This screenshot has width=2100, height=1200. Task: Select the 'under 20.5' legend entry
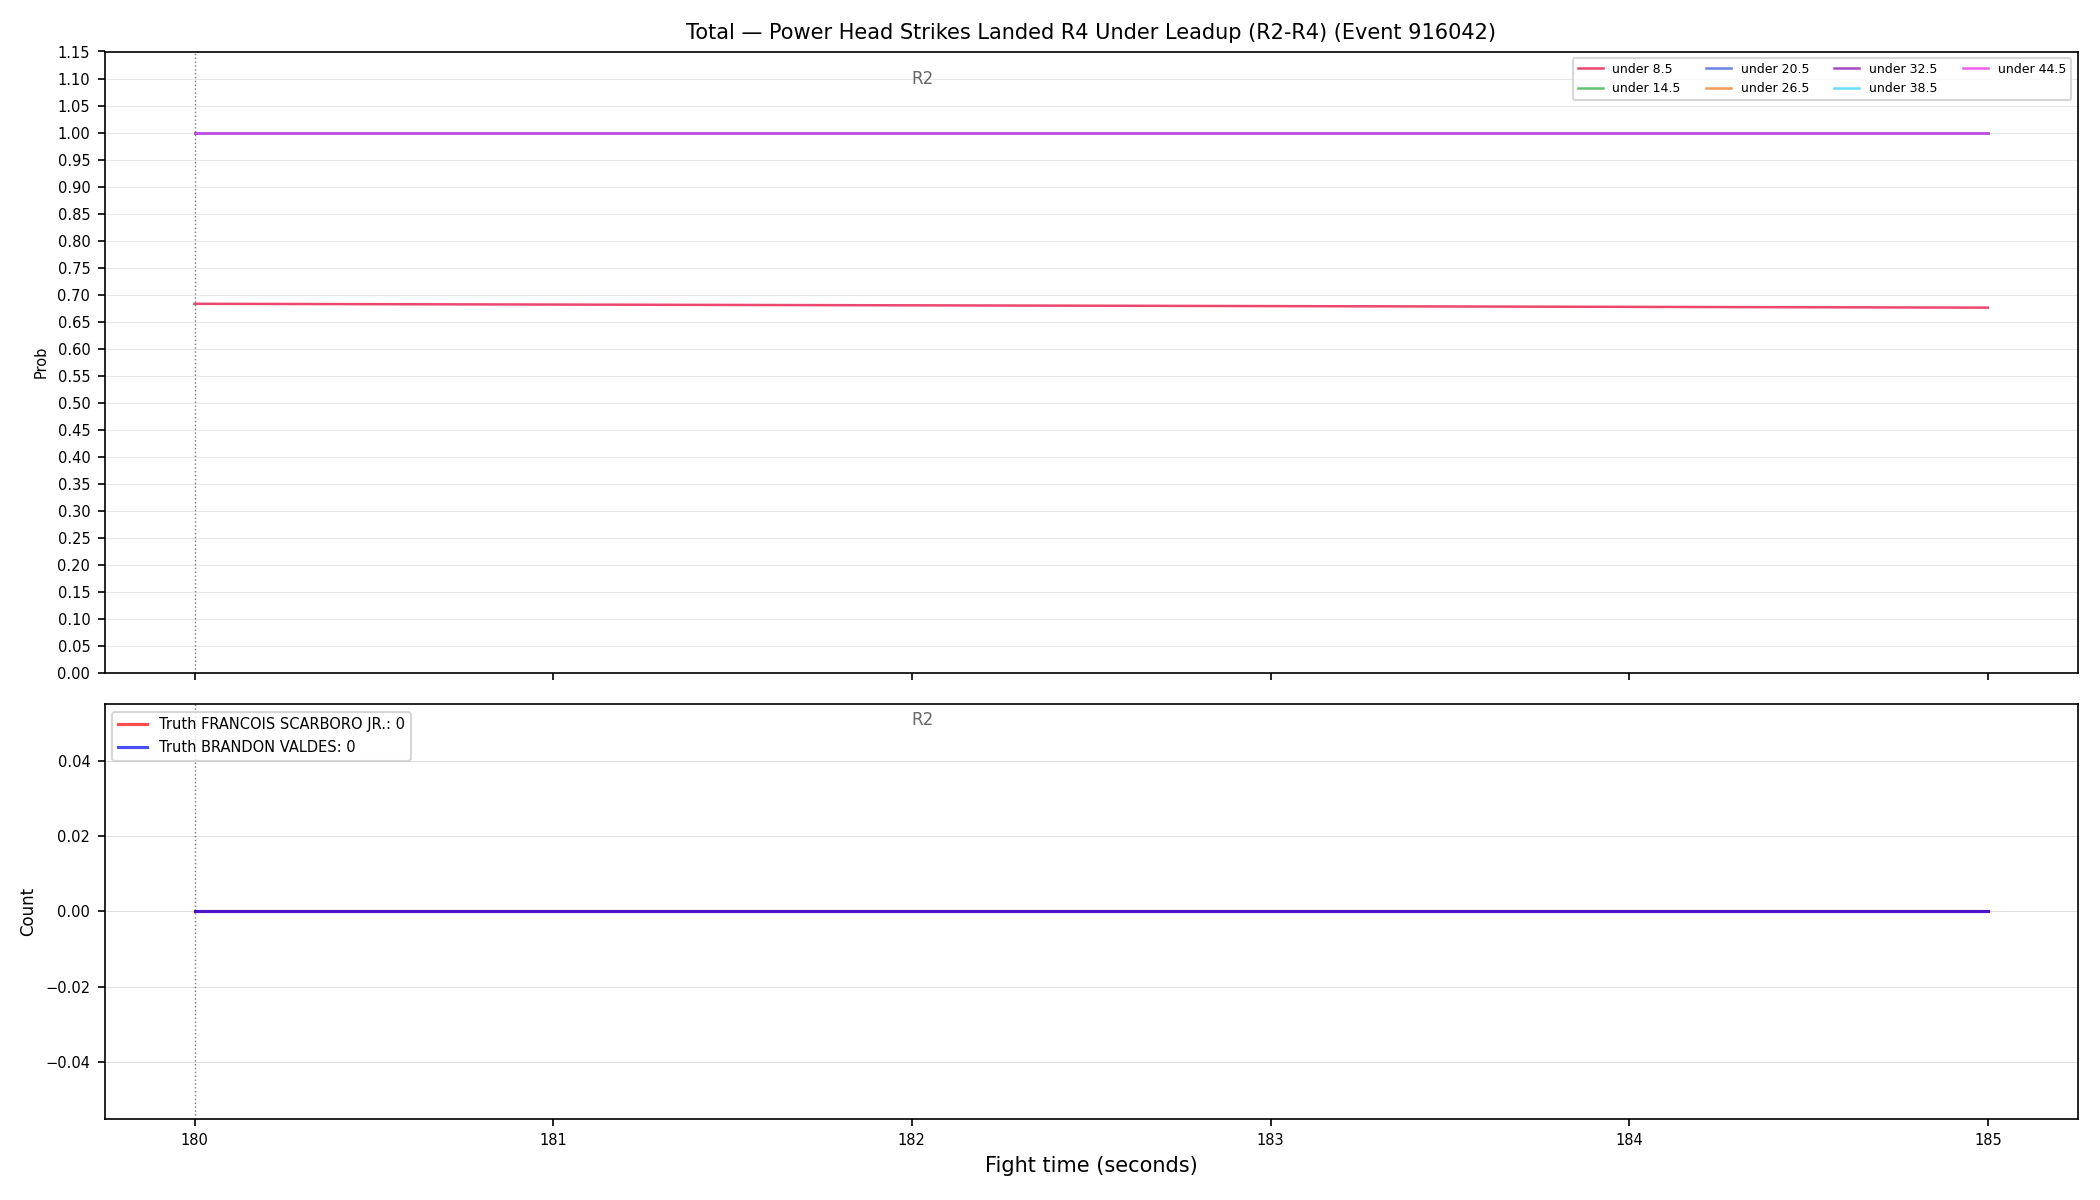click(x=1757, y=69)
